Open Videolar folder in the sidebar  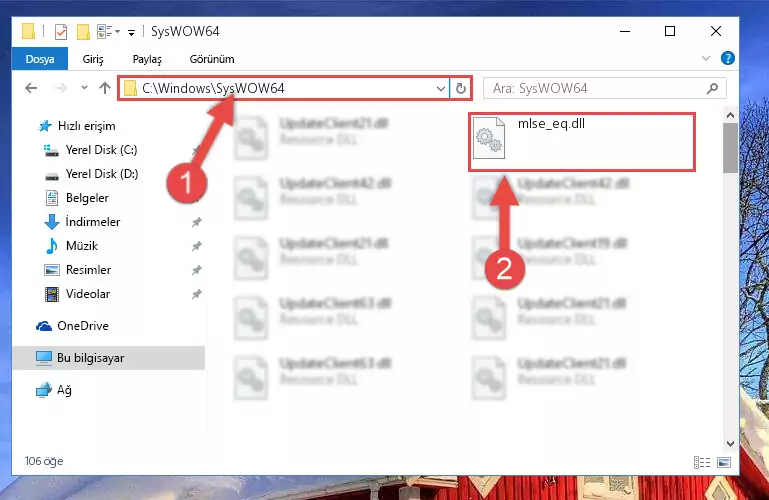(88, 294)
